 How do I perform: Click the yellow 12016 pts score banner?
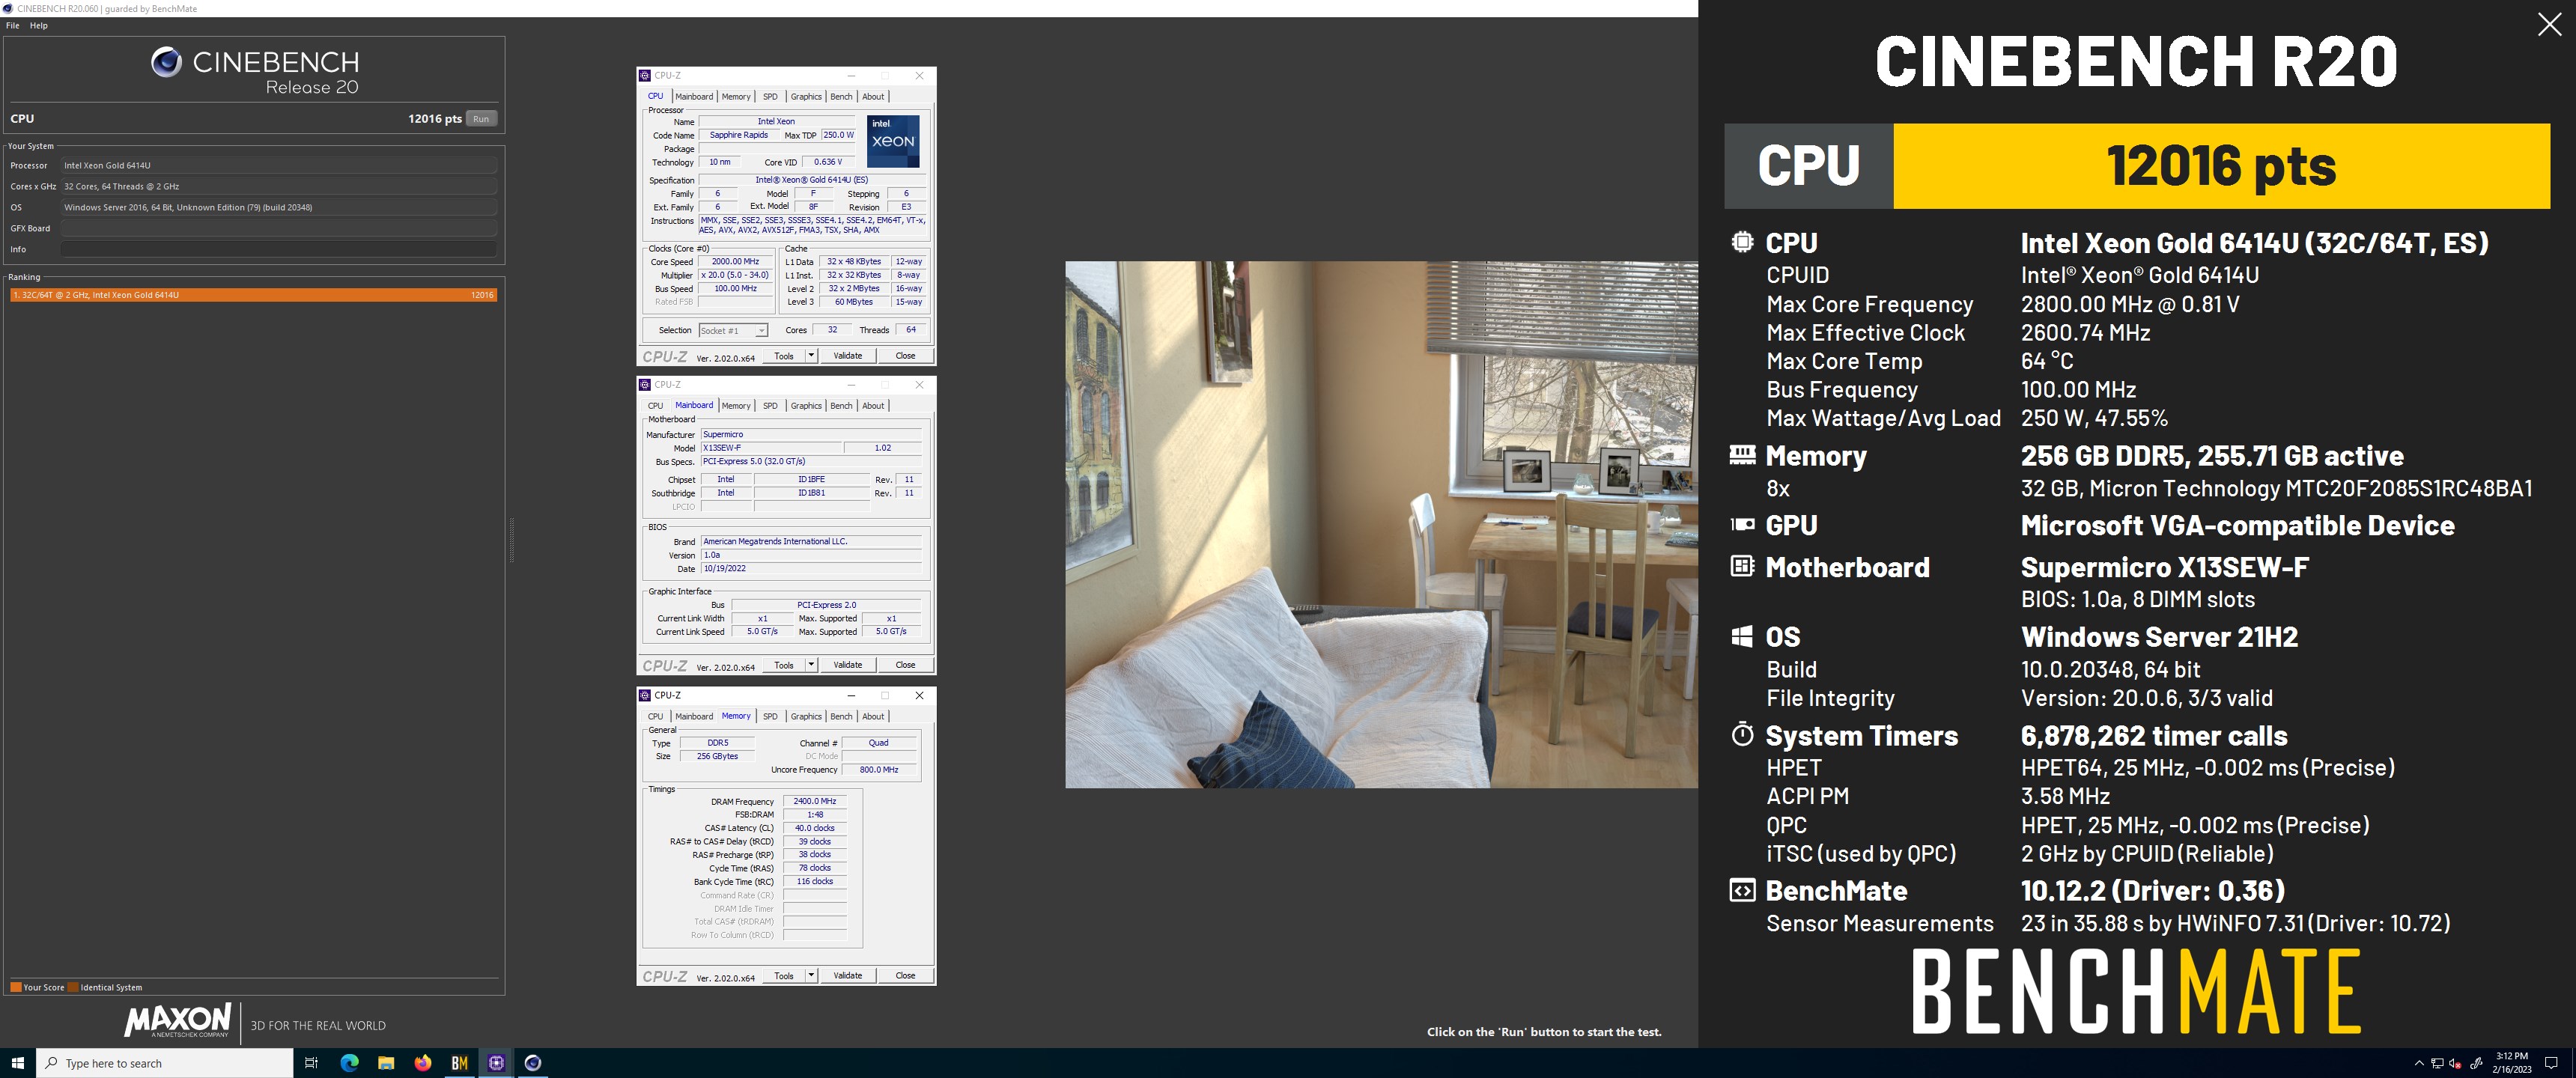point(2221,166)
